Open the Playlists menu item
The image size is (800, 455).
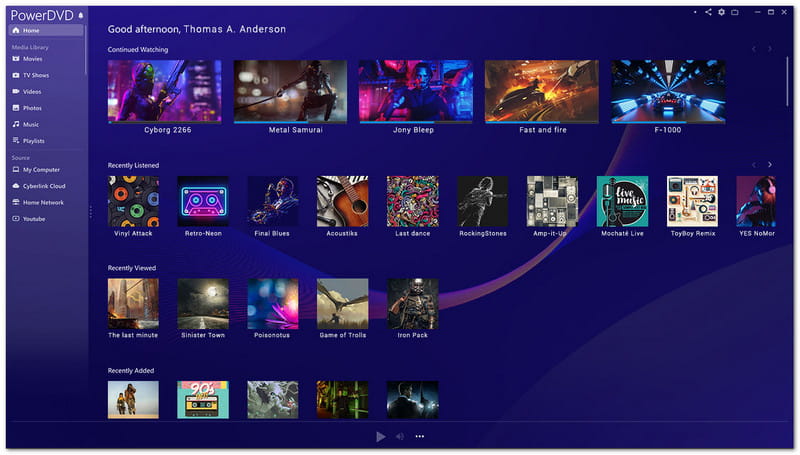[33, 140]
